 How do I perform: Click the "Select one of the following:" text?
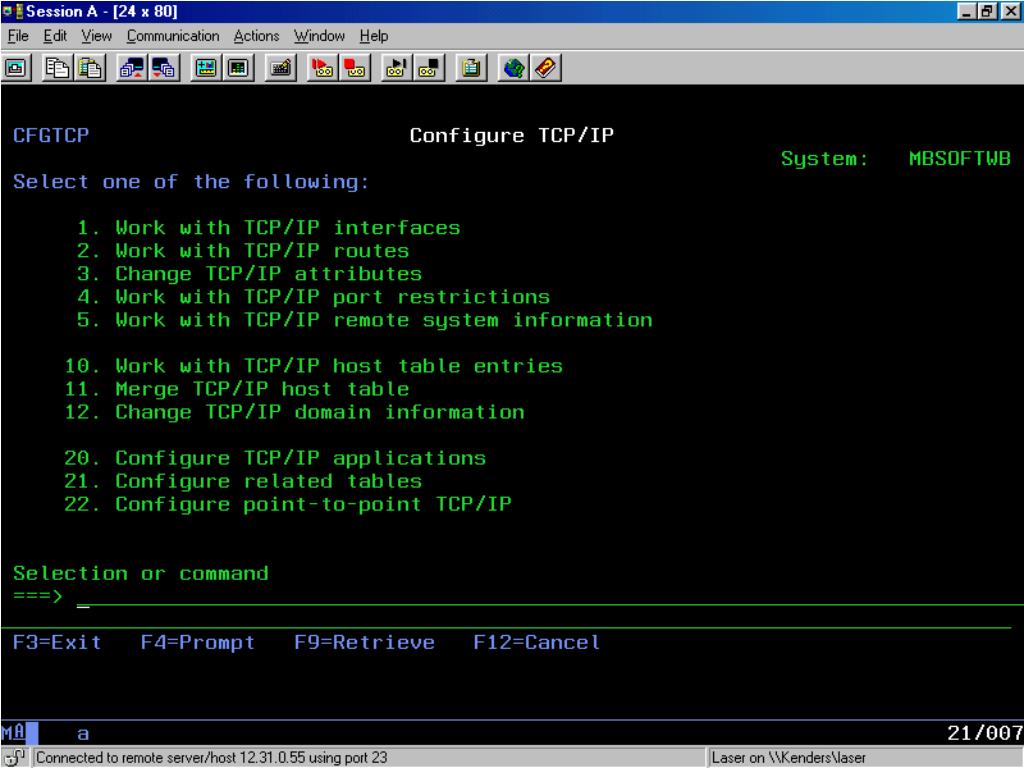tap(191, 182)
